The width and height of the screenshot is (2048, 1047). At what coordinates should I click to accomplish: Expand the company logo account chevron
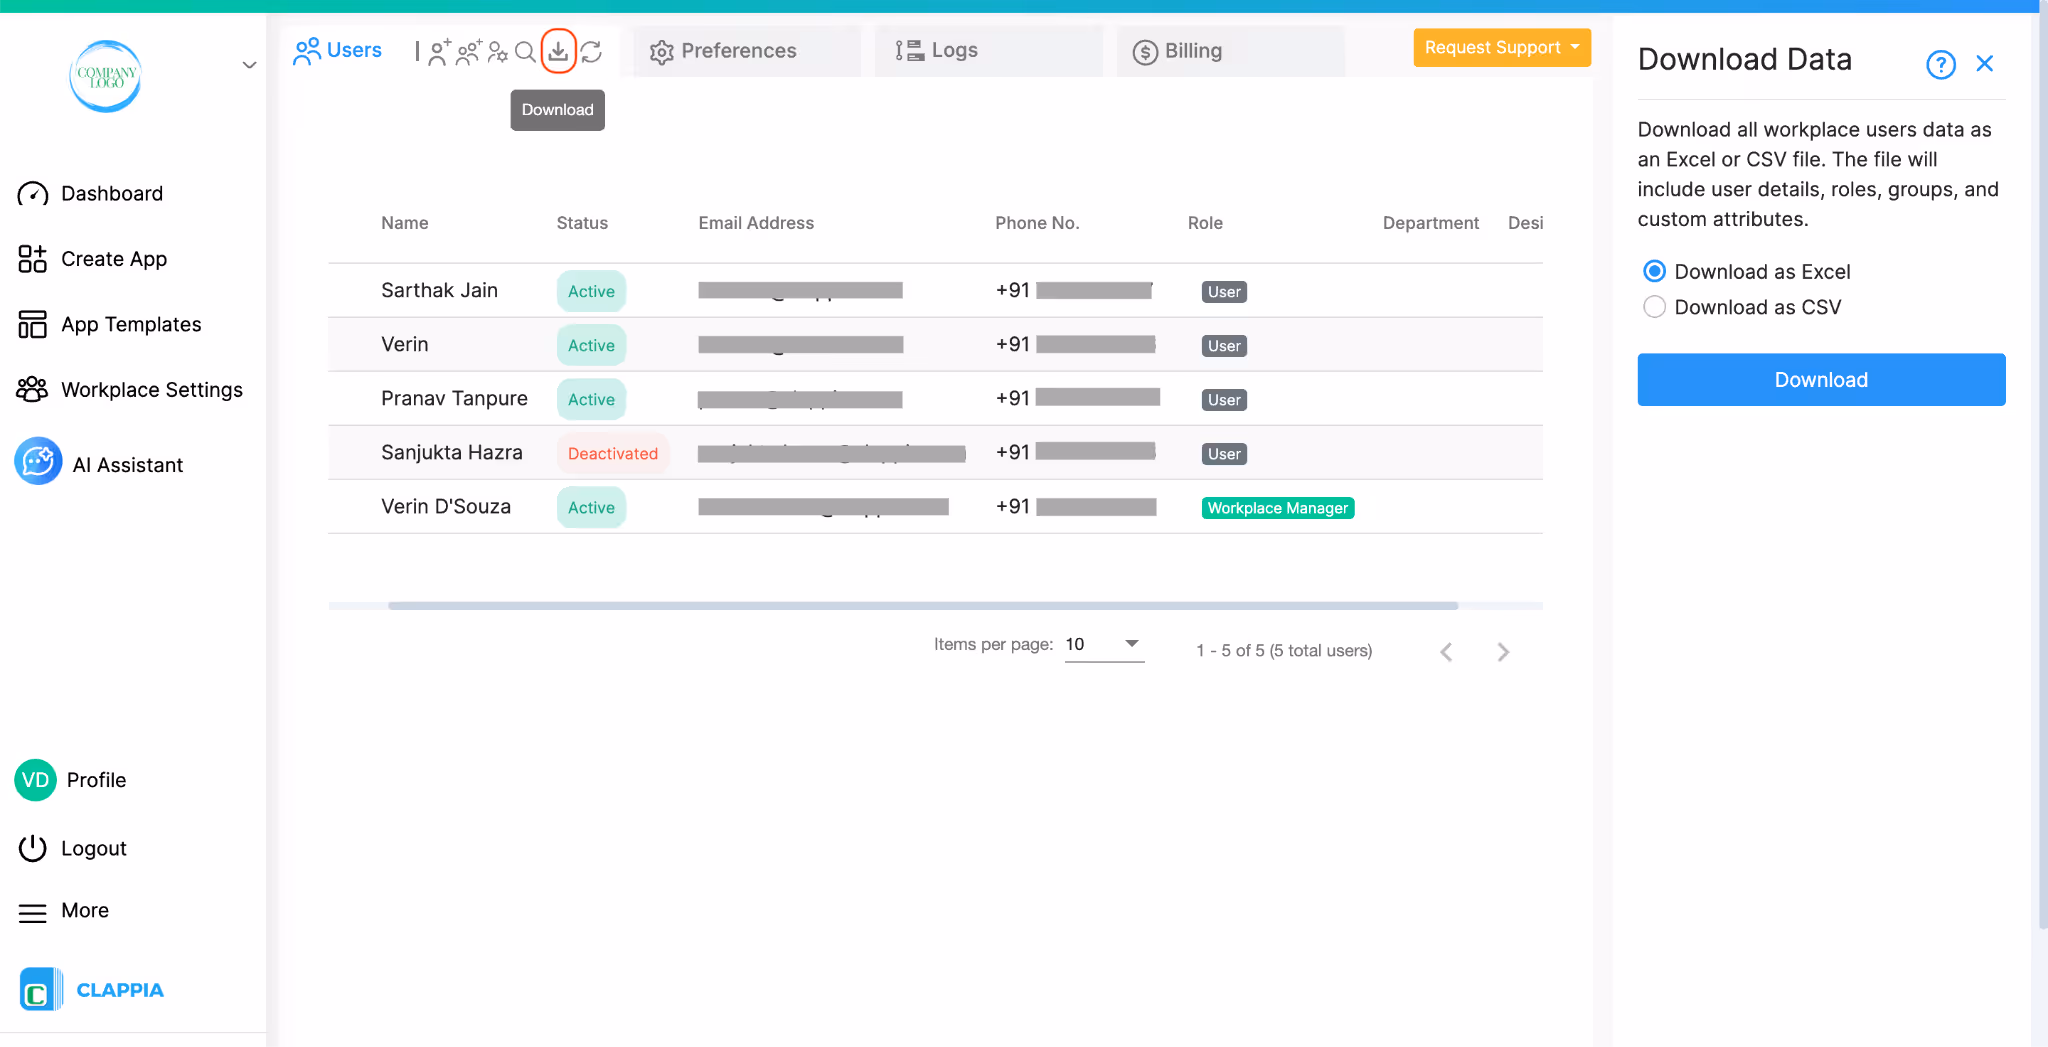pos(248,64)
